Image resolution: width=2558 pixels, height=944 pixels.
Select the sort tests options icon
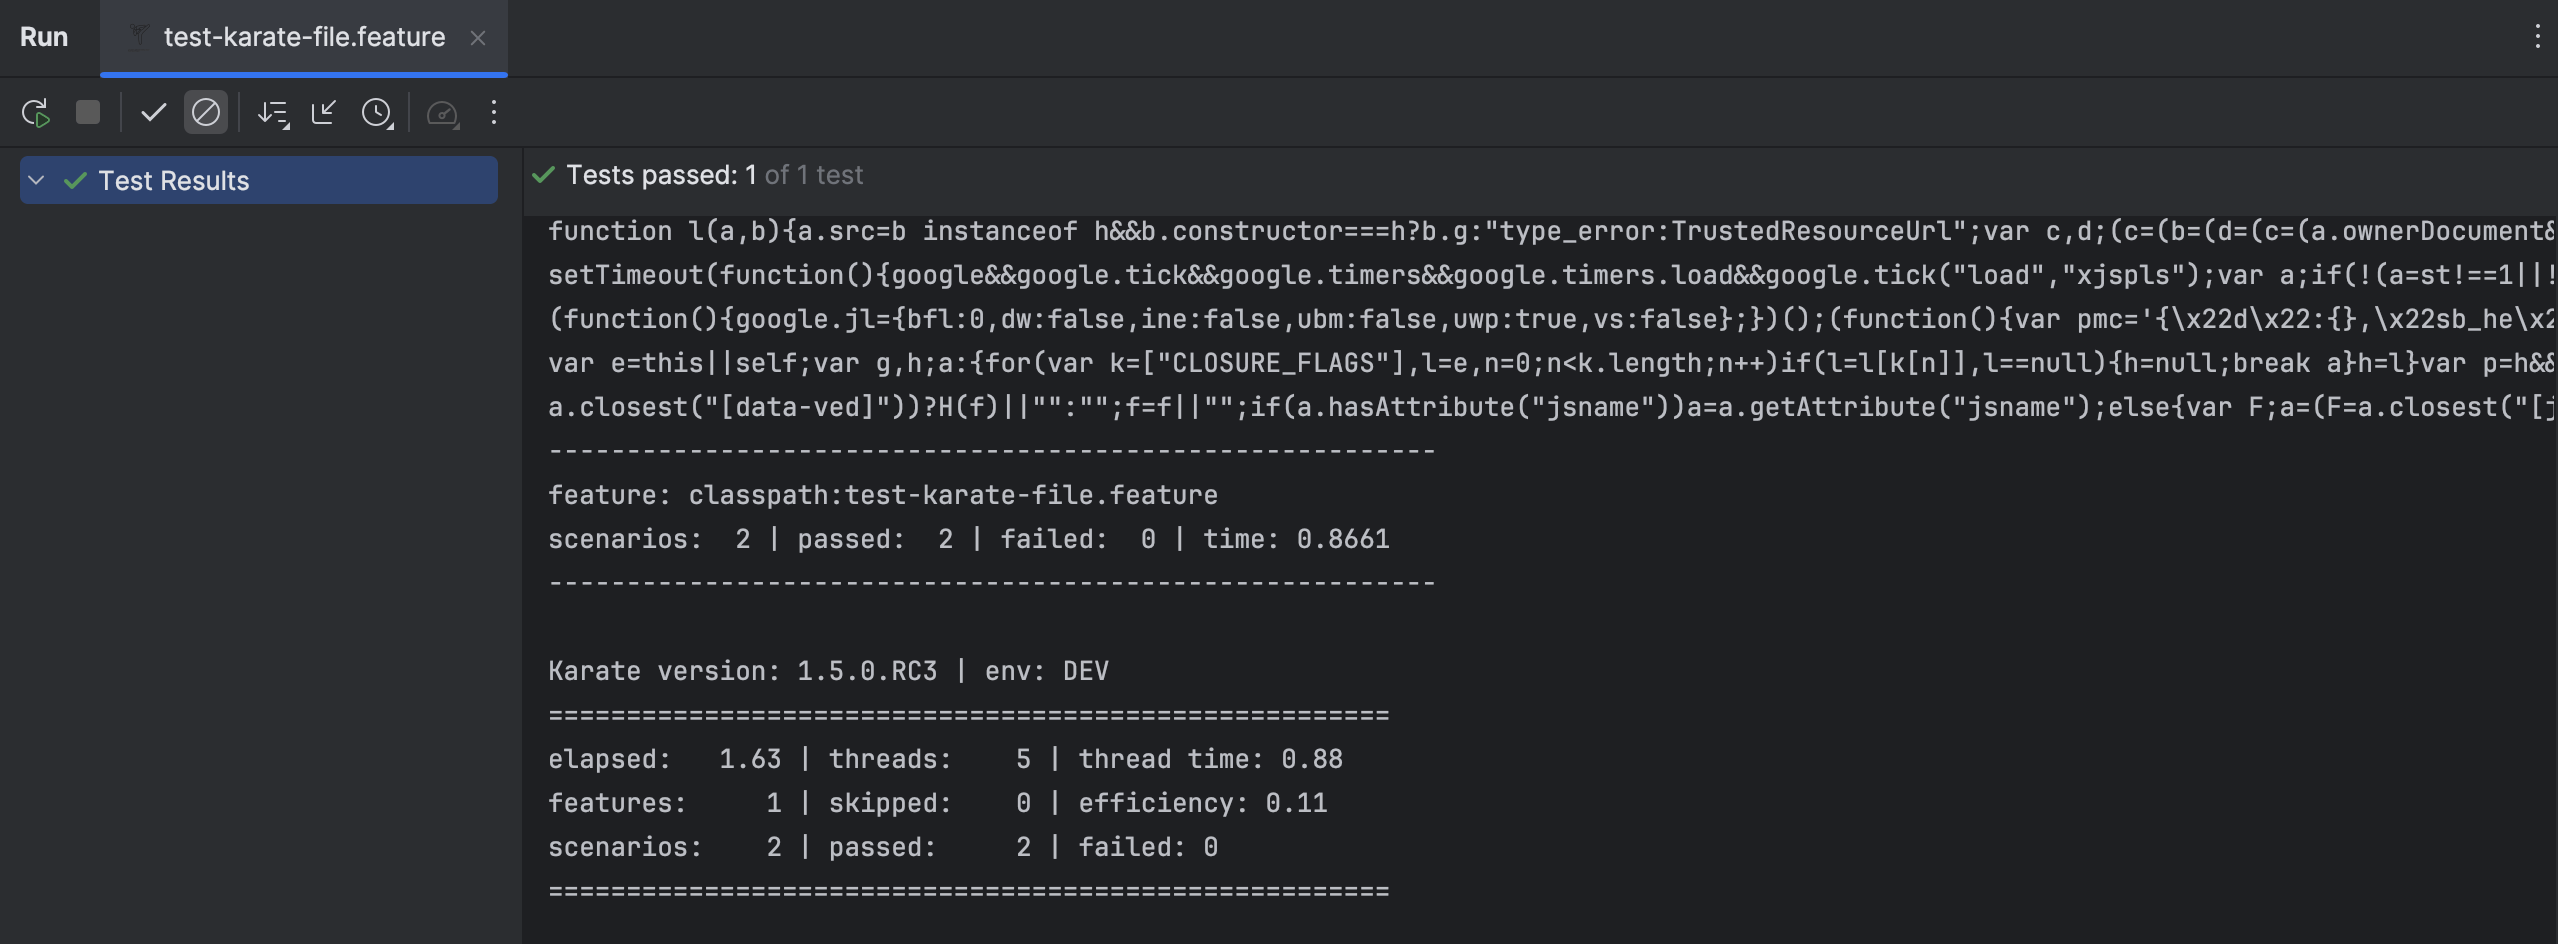[272, 113]
